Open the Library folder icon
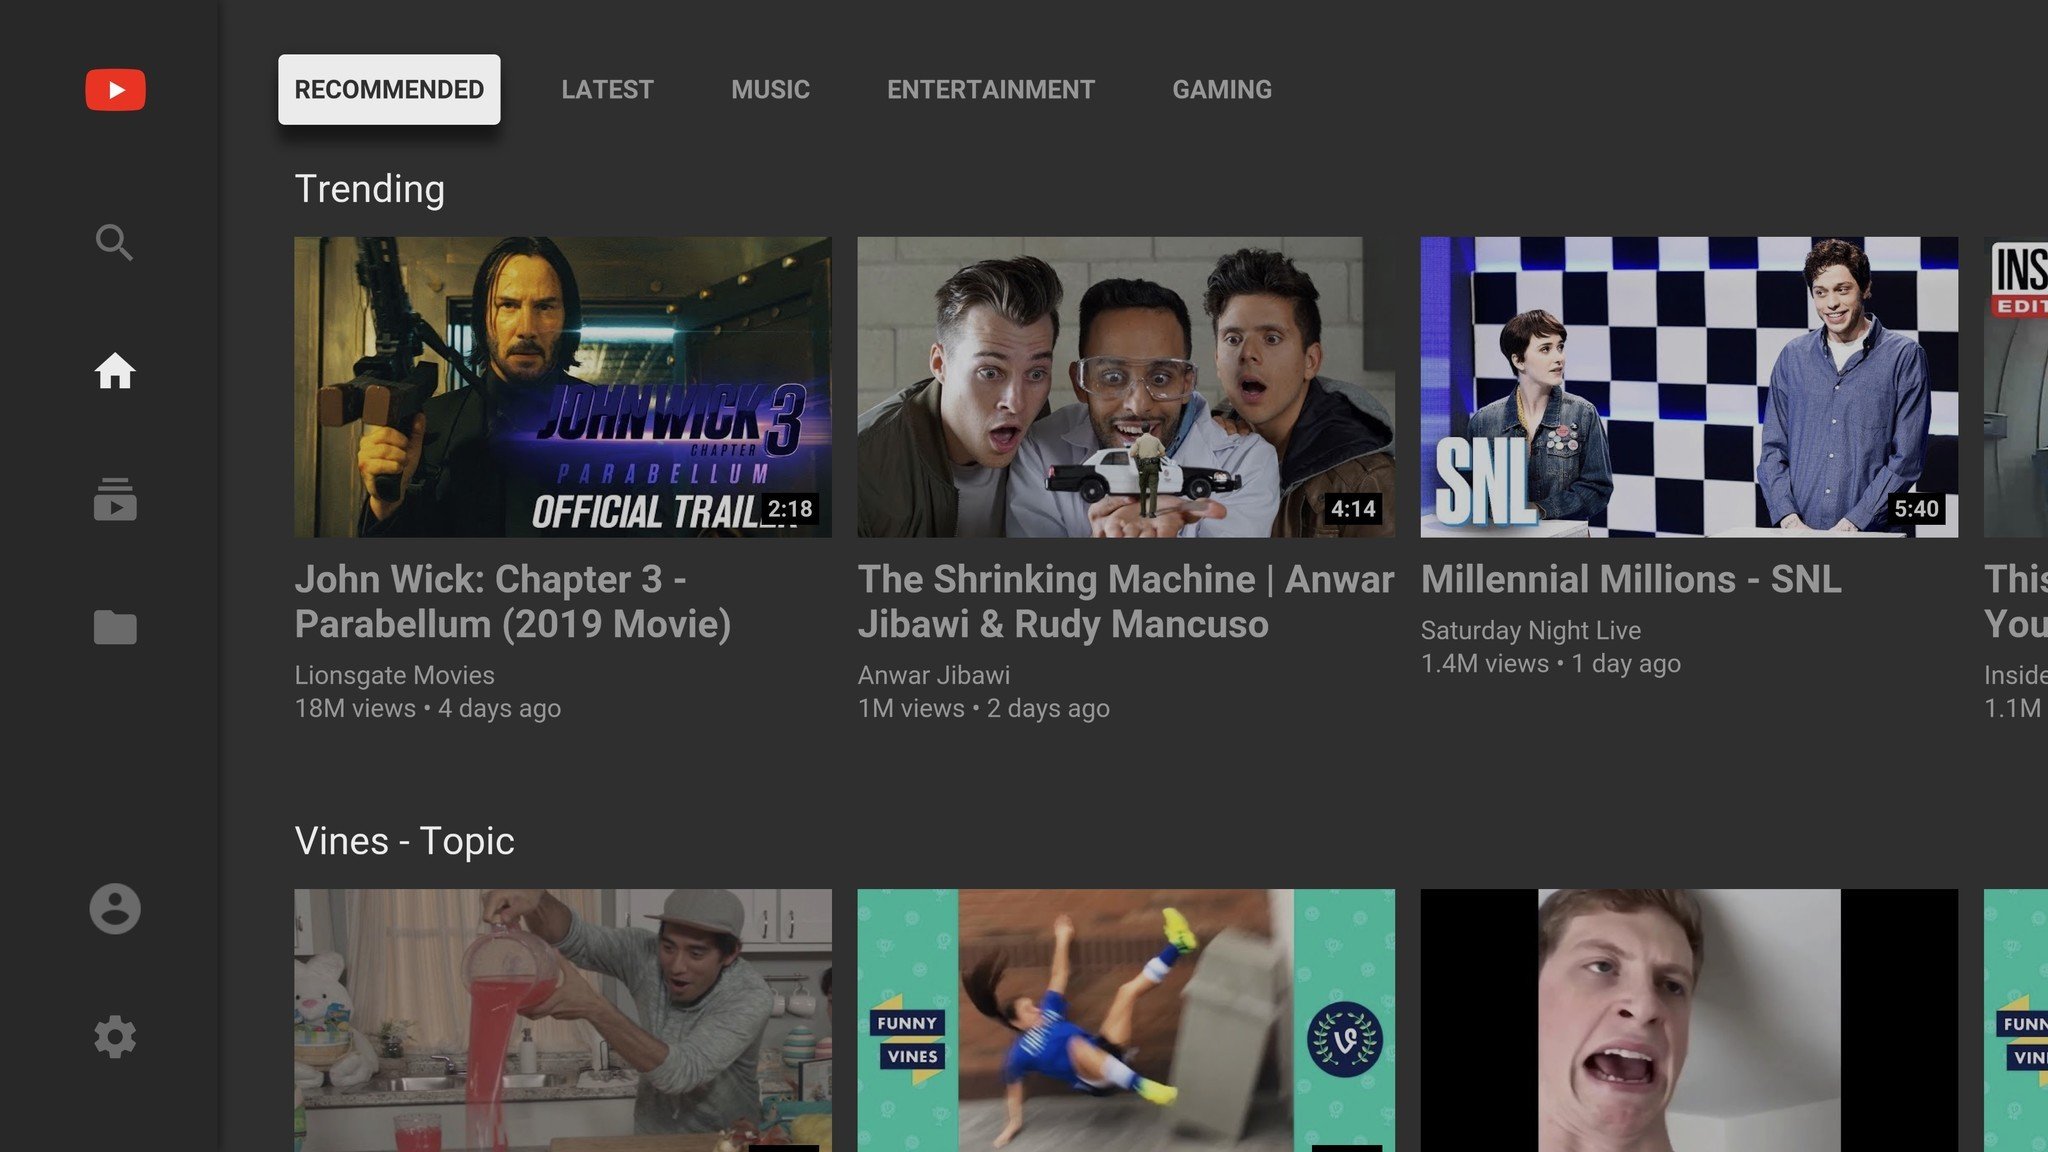Screen dimensions: 2048x1152 pyautogui.click(x=114, y=627)
